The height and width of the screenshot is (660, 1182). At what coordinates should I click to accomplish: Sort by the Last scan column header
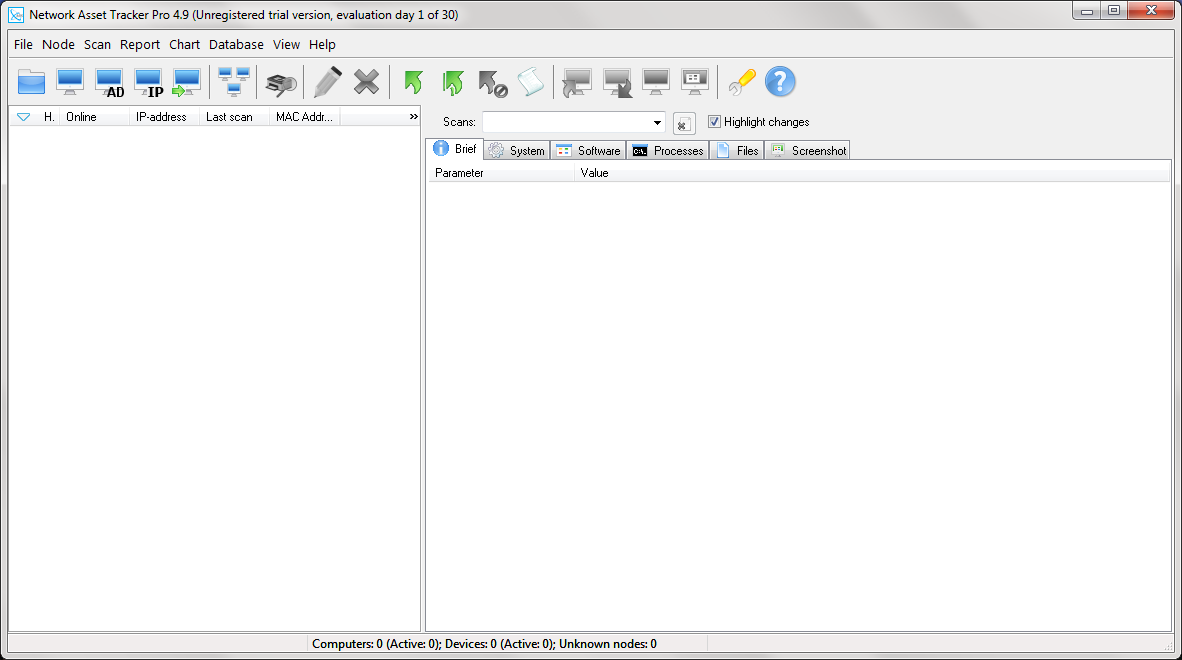click(234, 117)
